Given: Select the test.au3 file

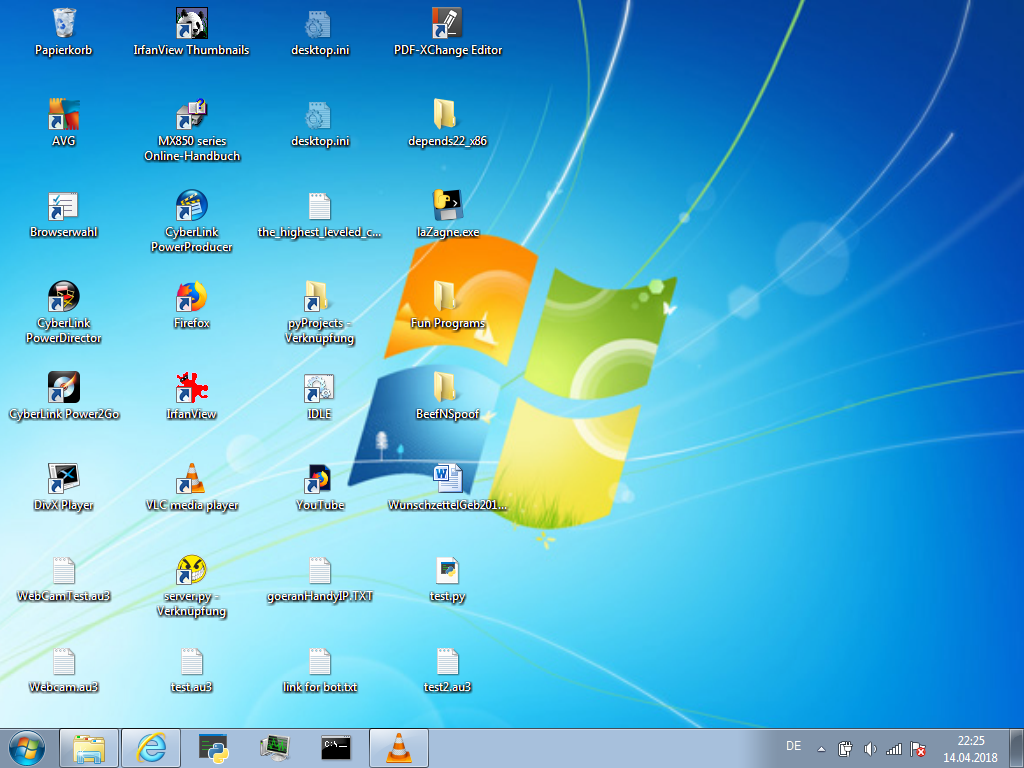Looking at the screenshot, I should [191, 669].
